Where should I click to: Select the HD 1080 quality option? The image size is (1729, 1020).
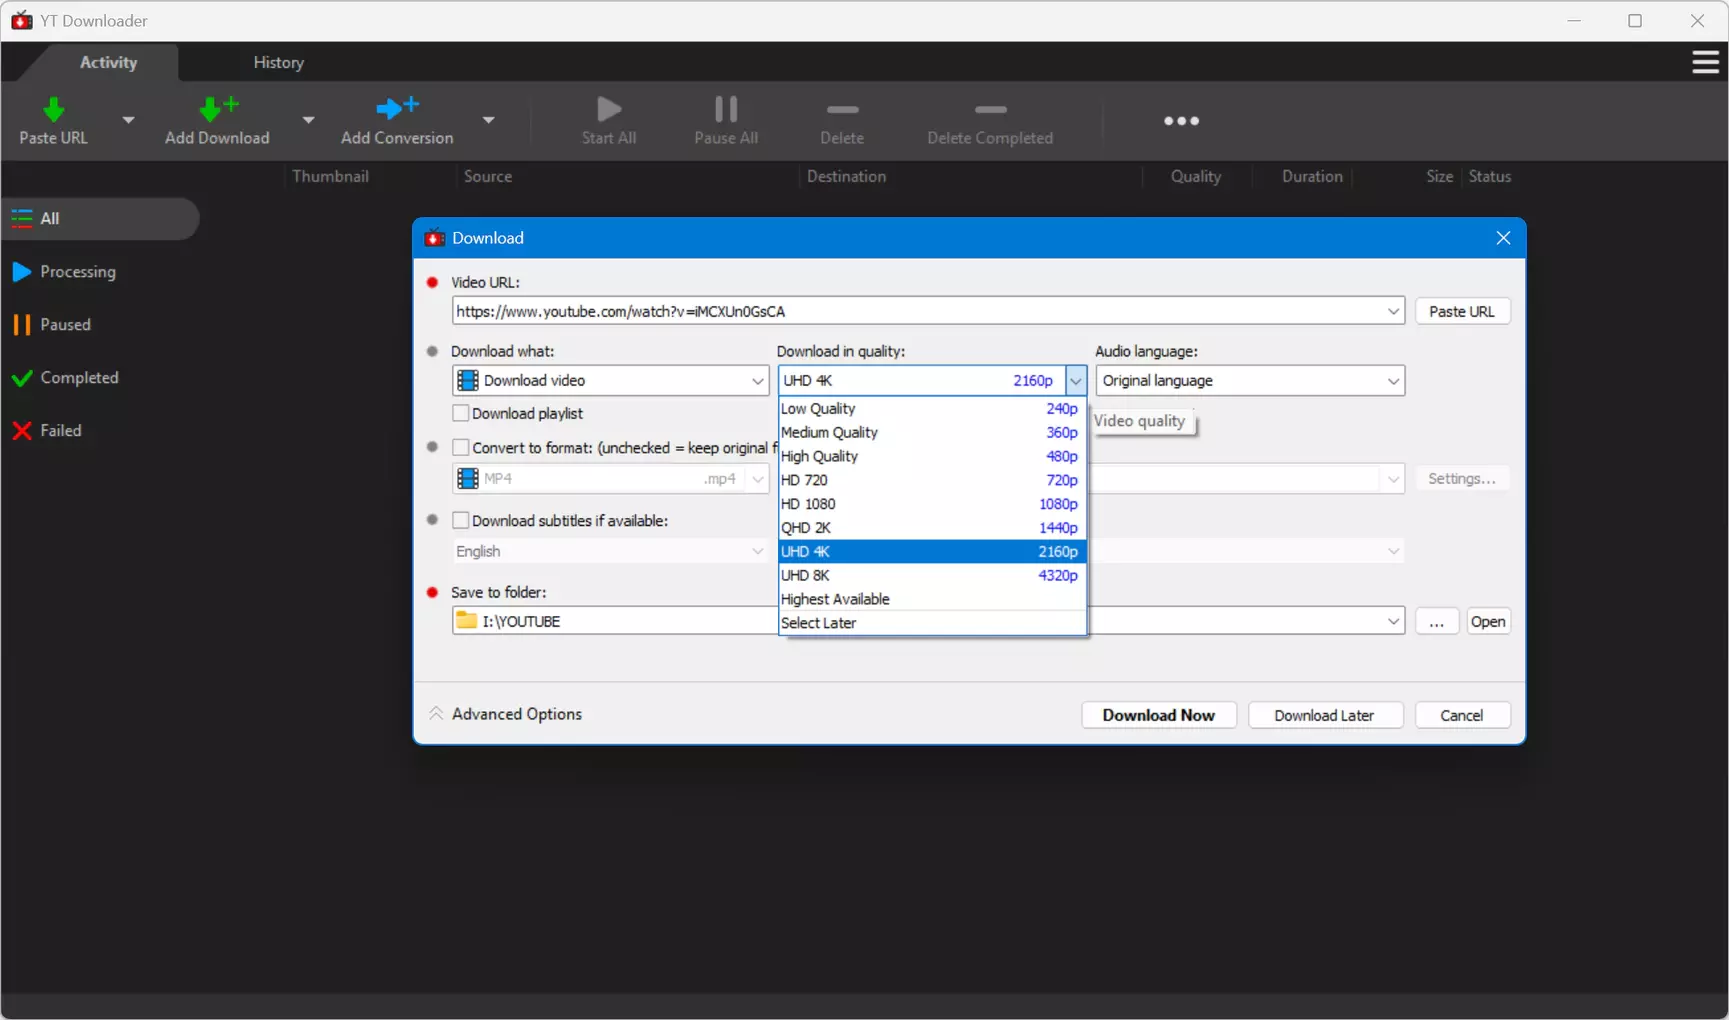[x=932, y=504]
